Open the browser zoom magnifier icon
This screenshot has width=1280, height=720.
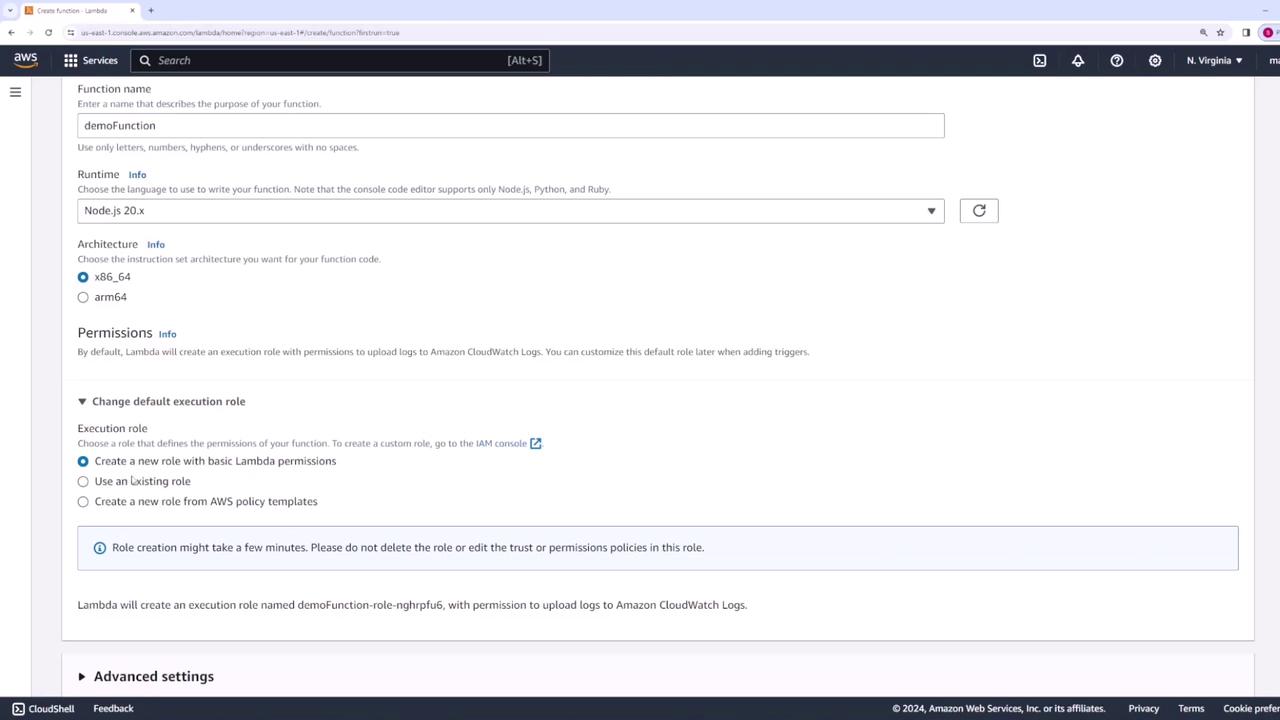coord(1203,32)
